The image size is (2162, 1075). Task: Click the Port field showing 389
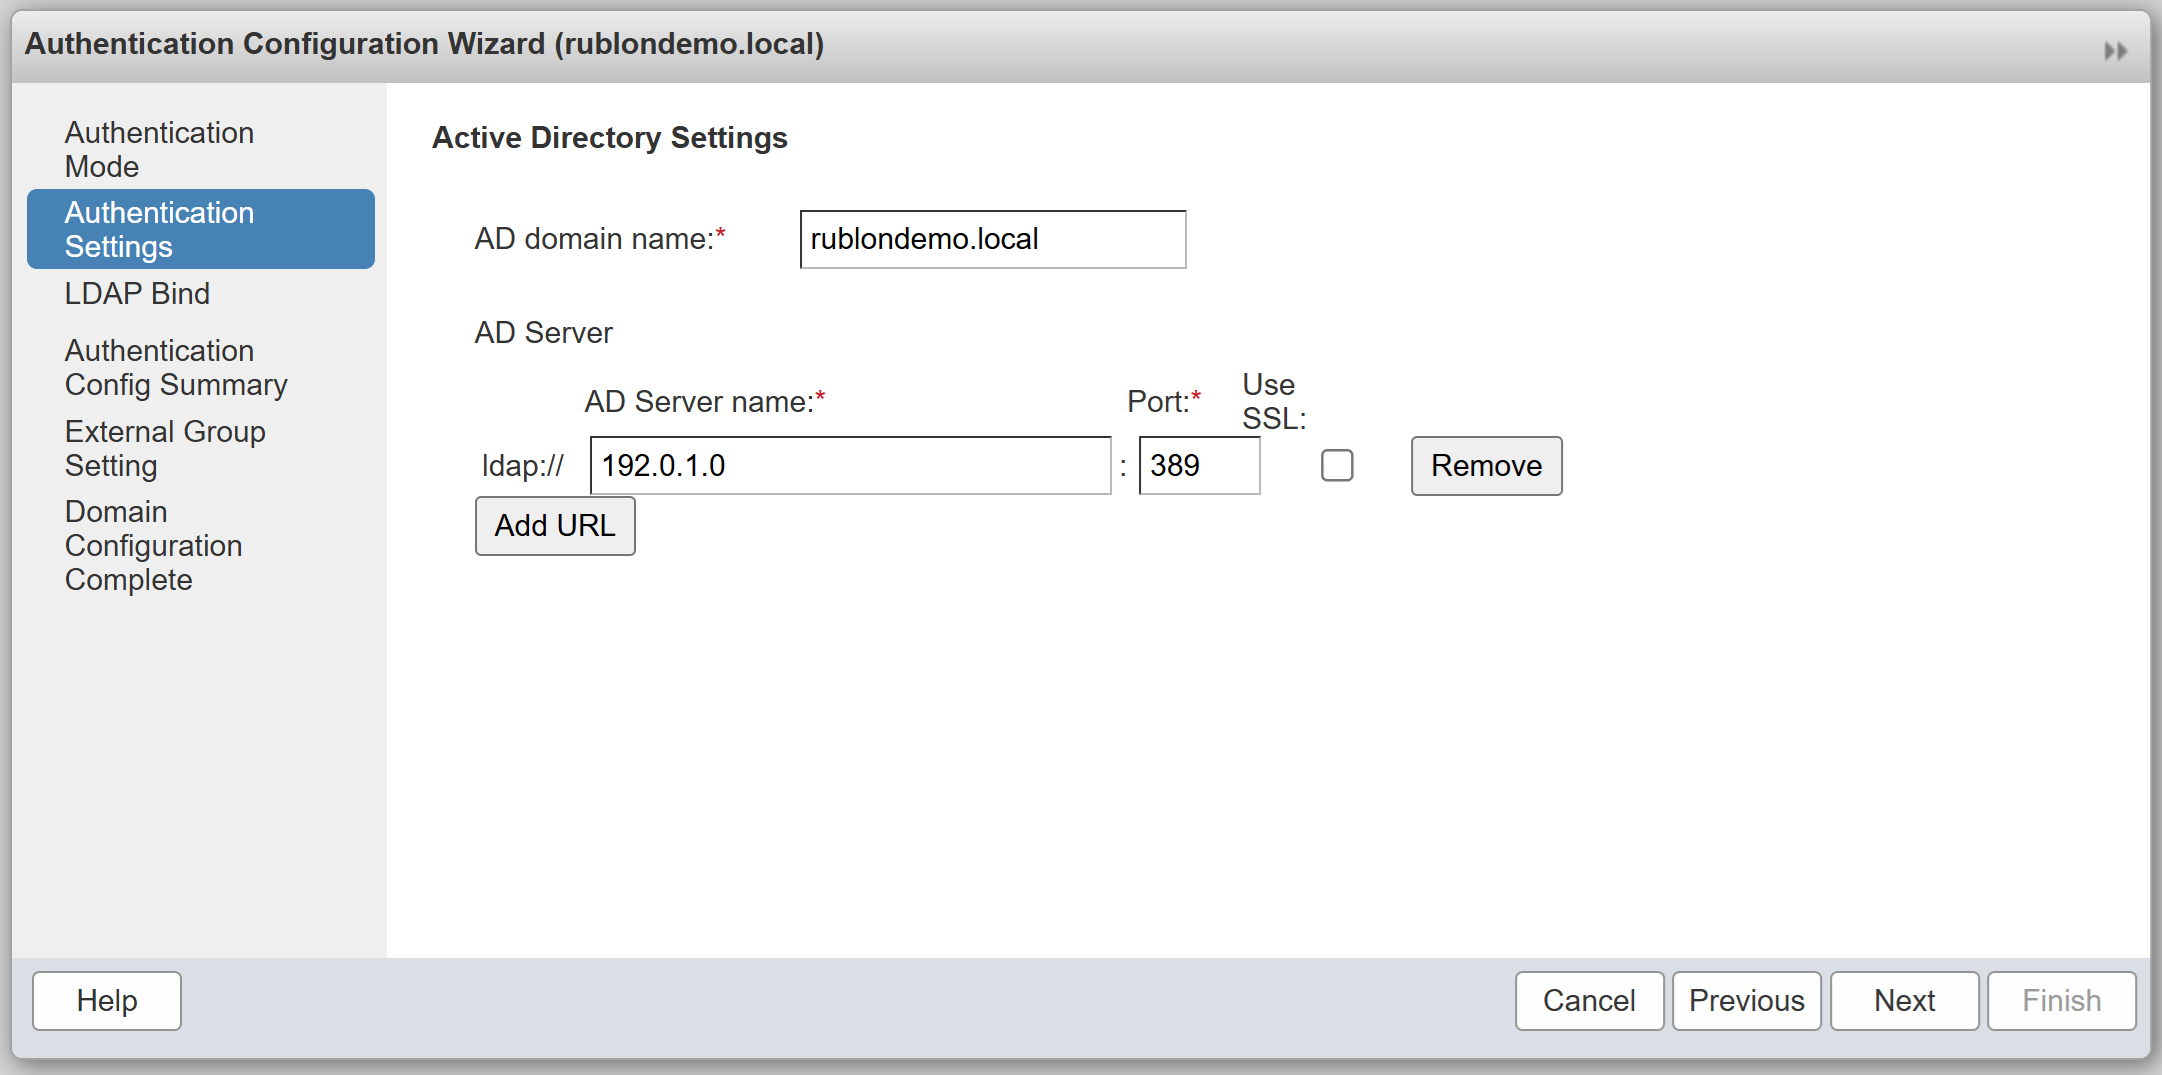1198,466
